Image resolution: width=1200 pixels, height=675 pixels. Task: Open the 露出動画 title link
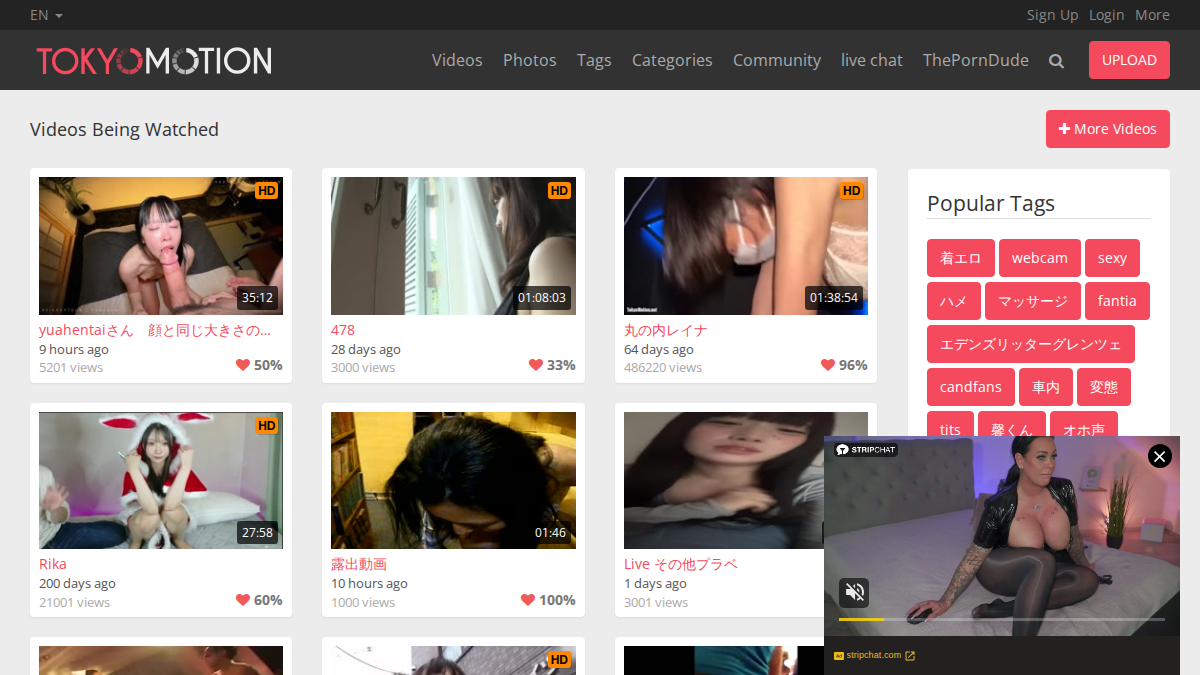click(359, 564)
